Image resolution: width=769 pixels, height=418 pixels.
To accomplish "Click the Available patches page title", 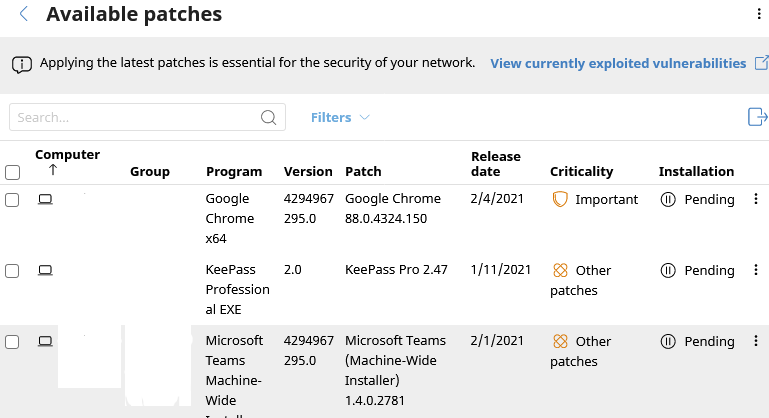I will point(134,14).
